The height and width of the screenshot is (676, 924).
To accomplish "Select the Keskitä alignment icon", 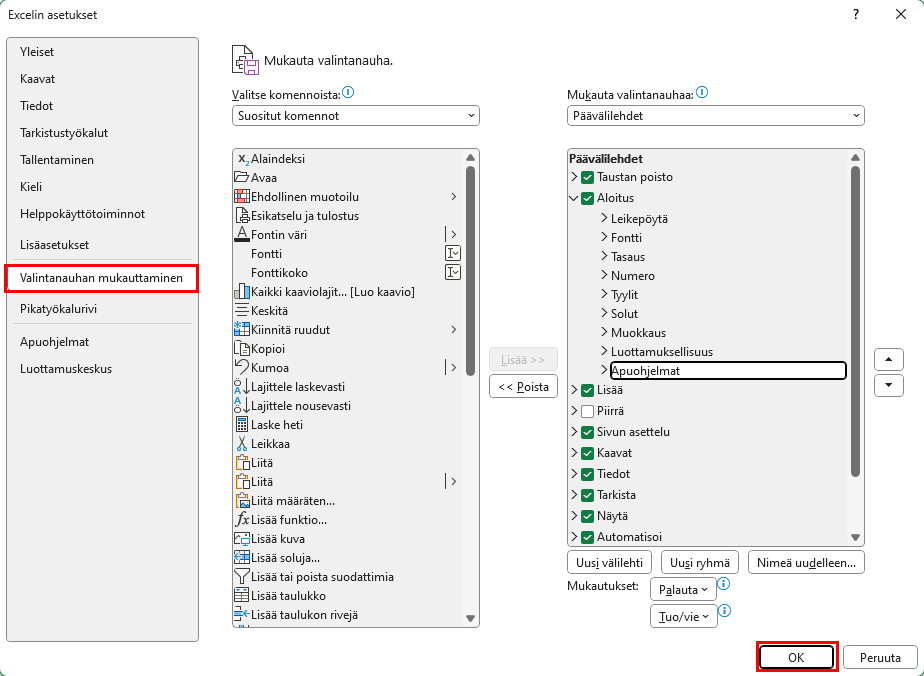I will point(242,311).
